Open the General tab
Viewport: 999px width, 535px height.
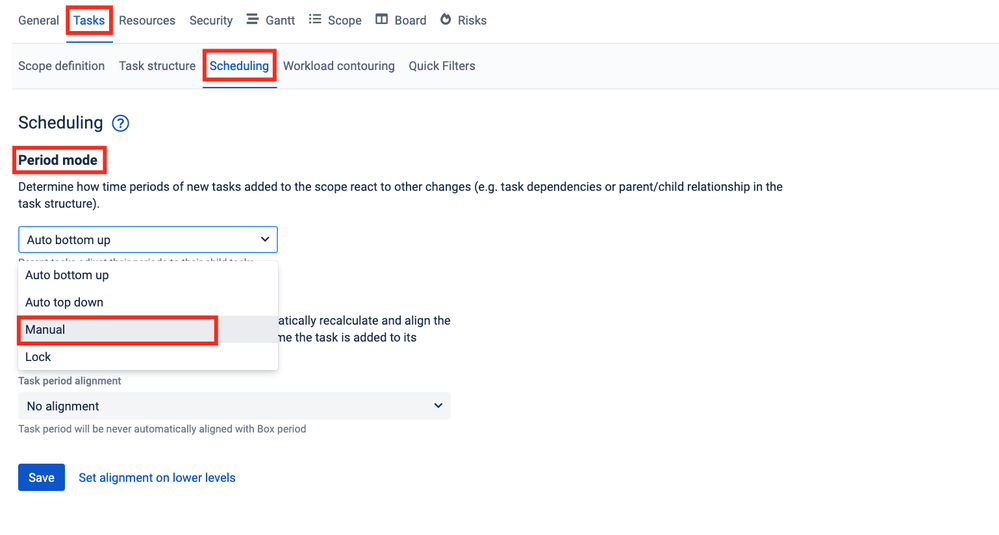pos(38,20)
